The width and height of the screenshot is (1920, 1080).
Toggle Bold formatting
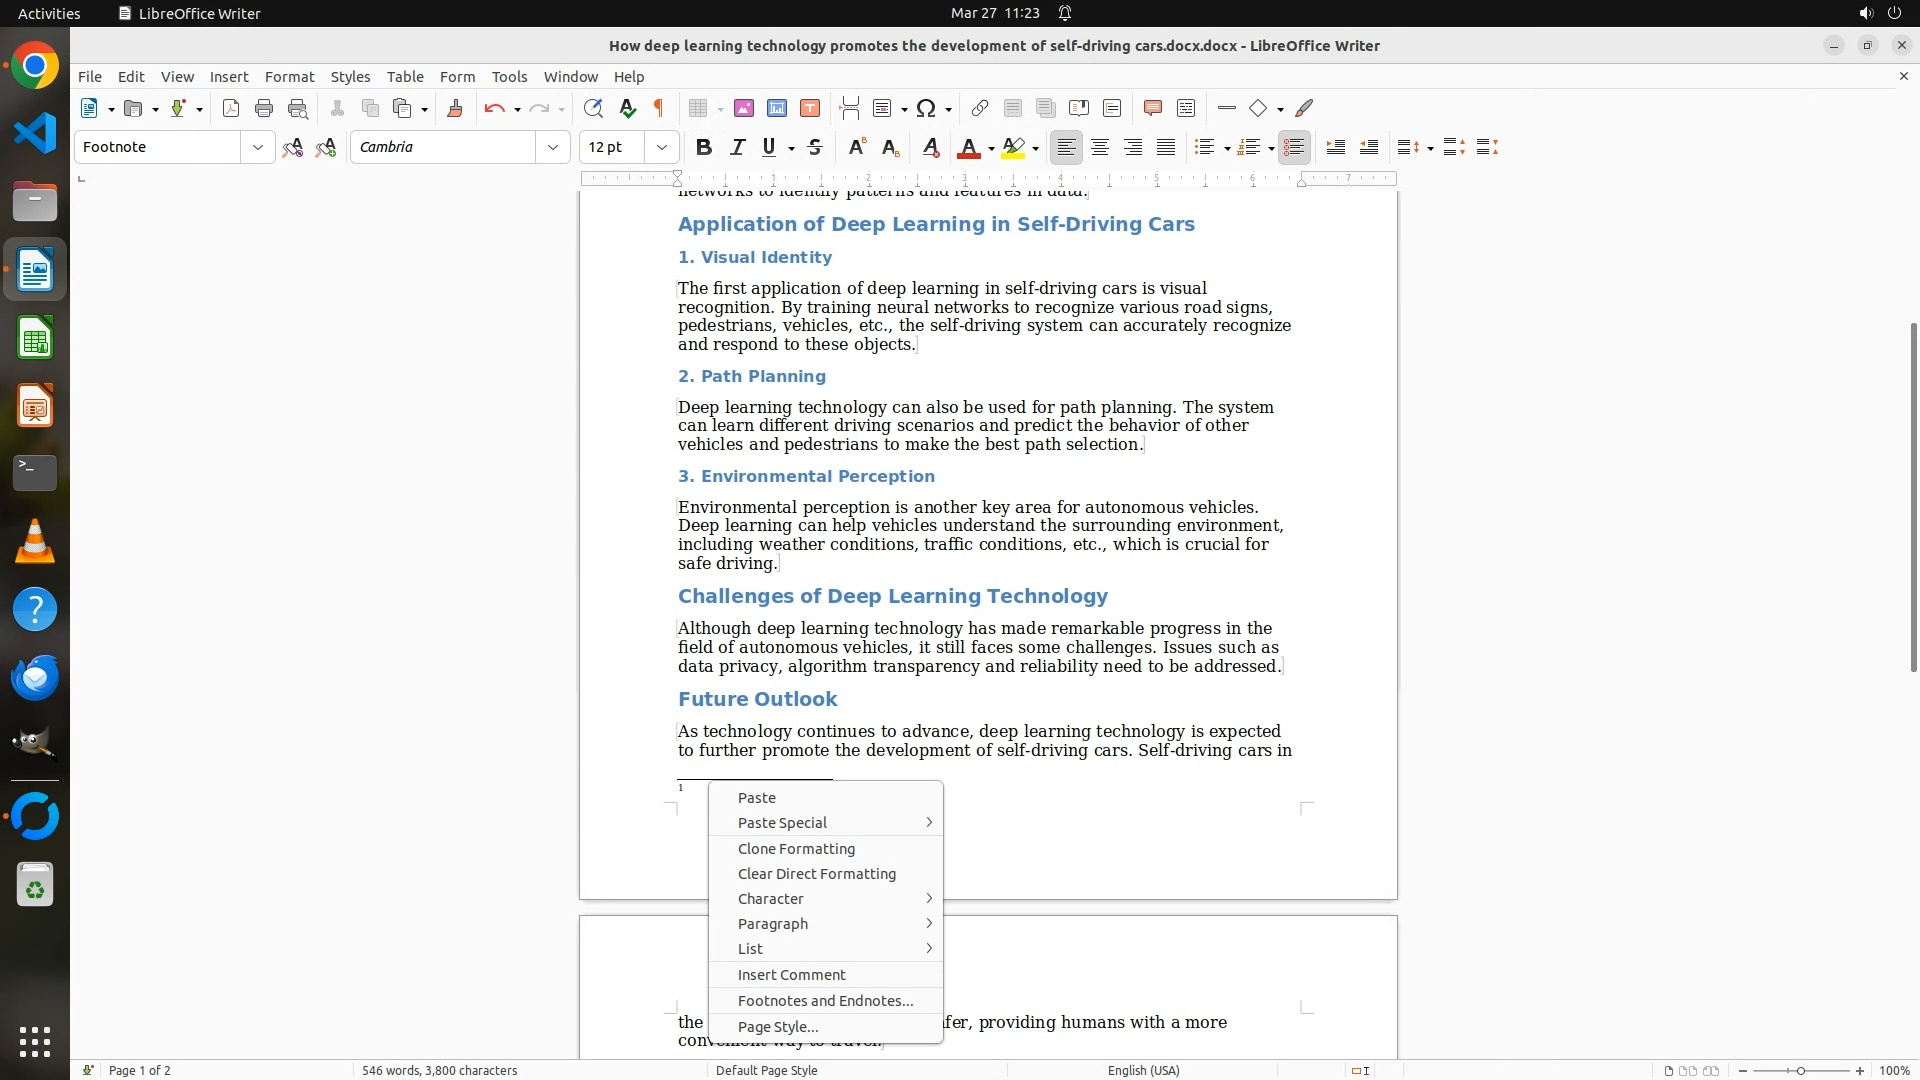point(704,148)
